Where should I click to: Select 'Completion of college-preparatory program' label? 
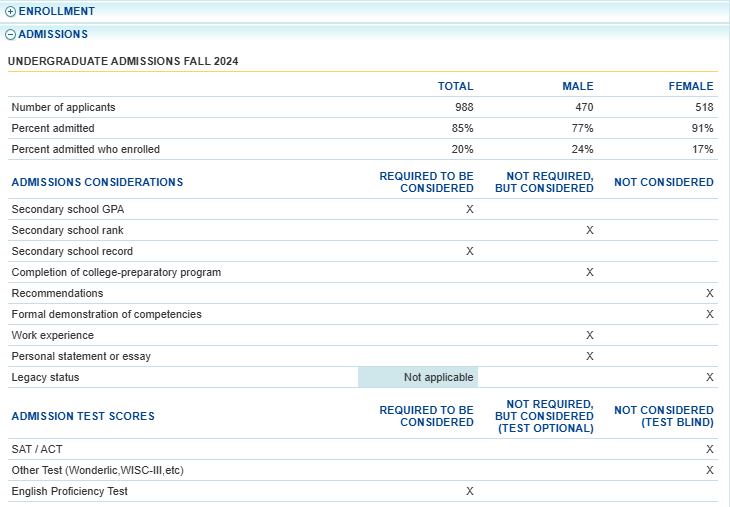click(x=116, y=272)
